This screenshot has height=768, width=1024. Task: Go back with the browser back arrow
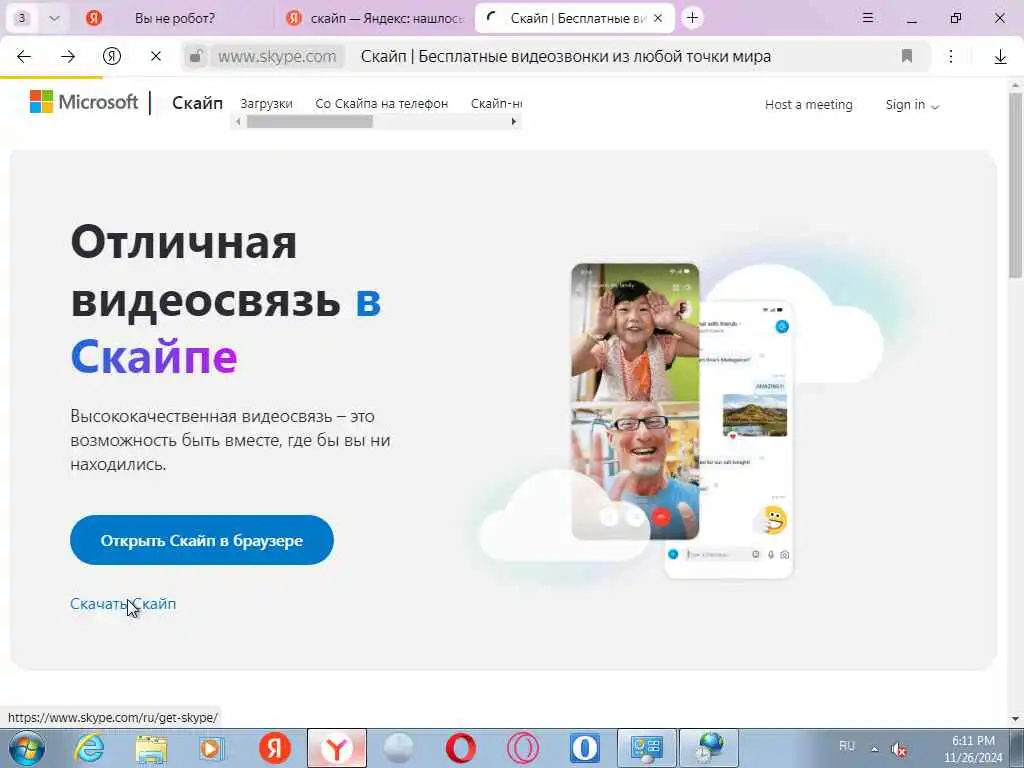pyautogui.click(x=24, y=57)
